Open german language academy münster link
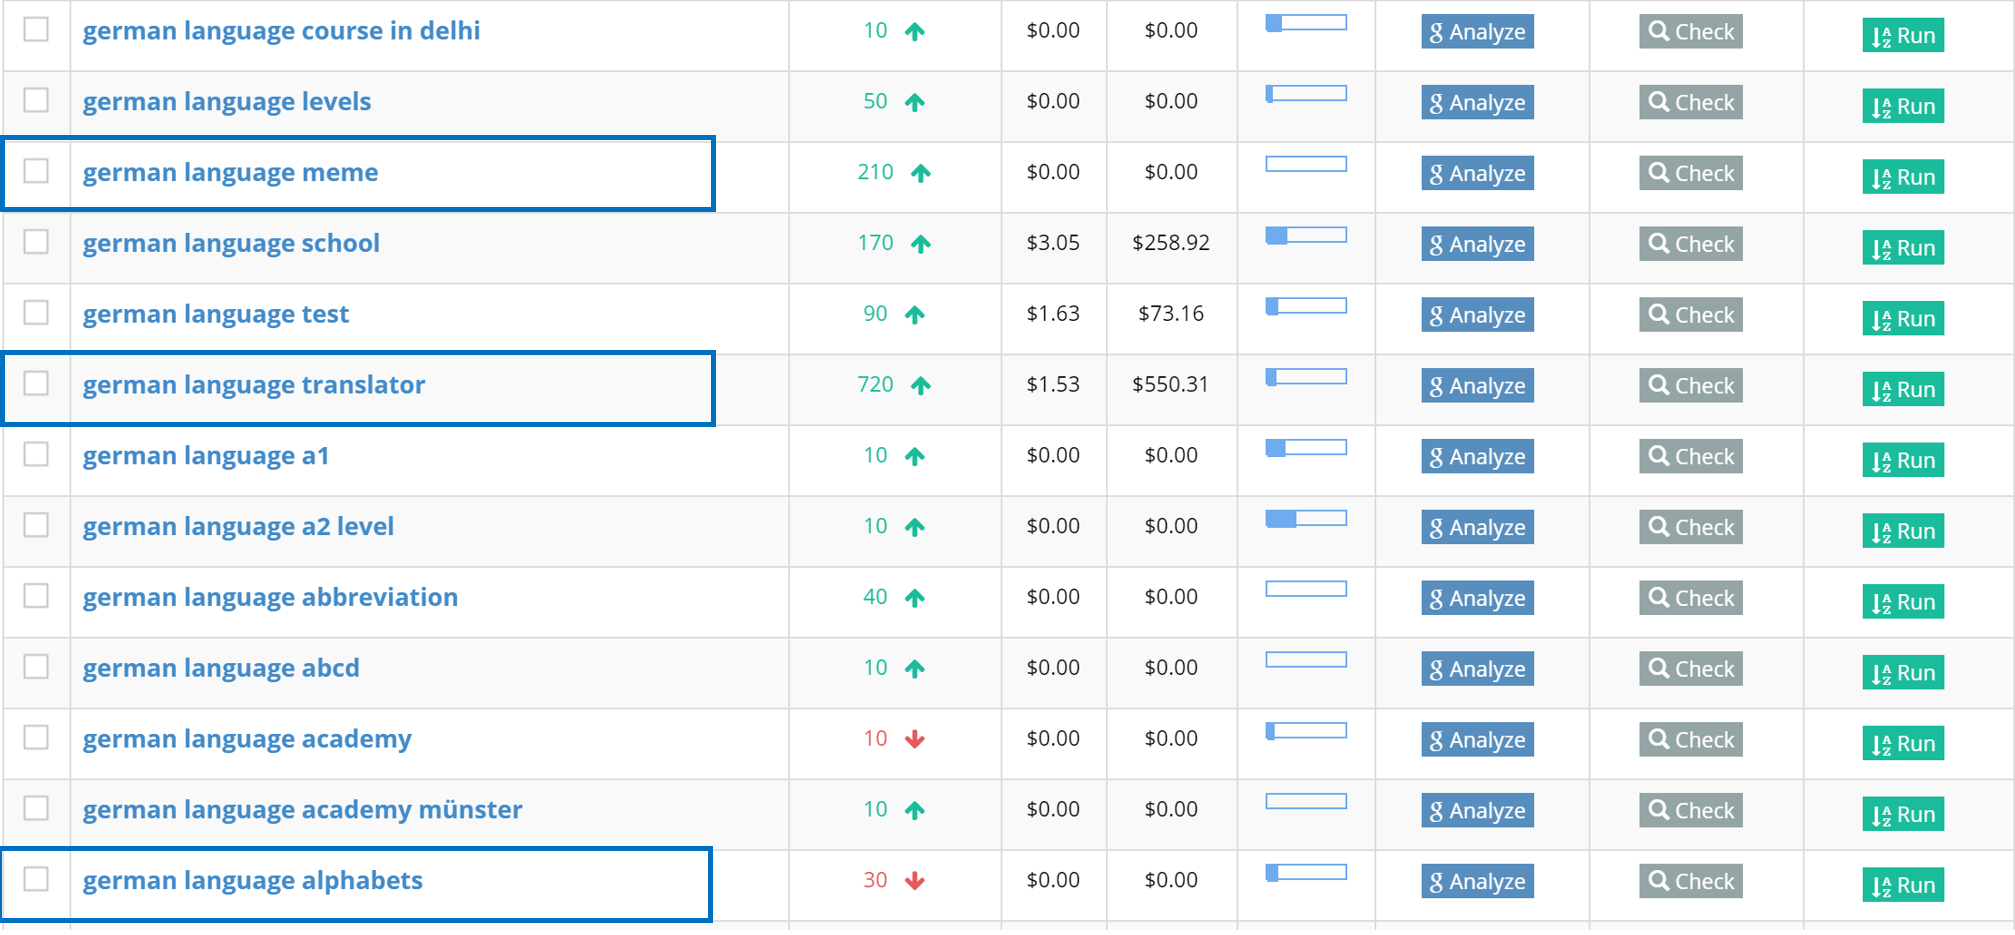The image size is (2015, 935). [302, 809]
